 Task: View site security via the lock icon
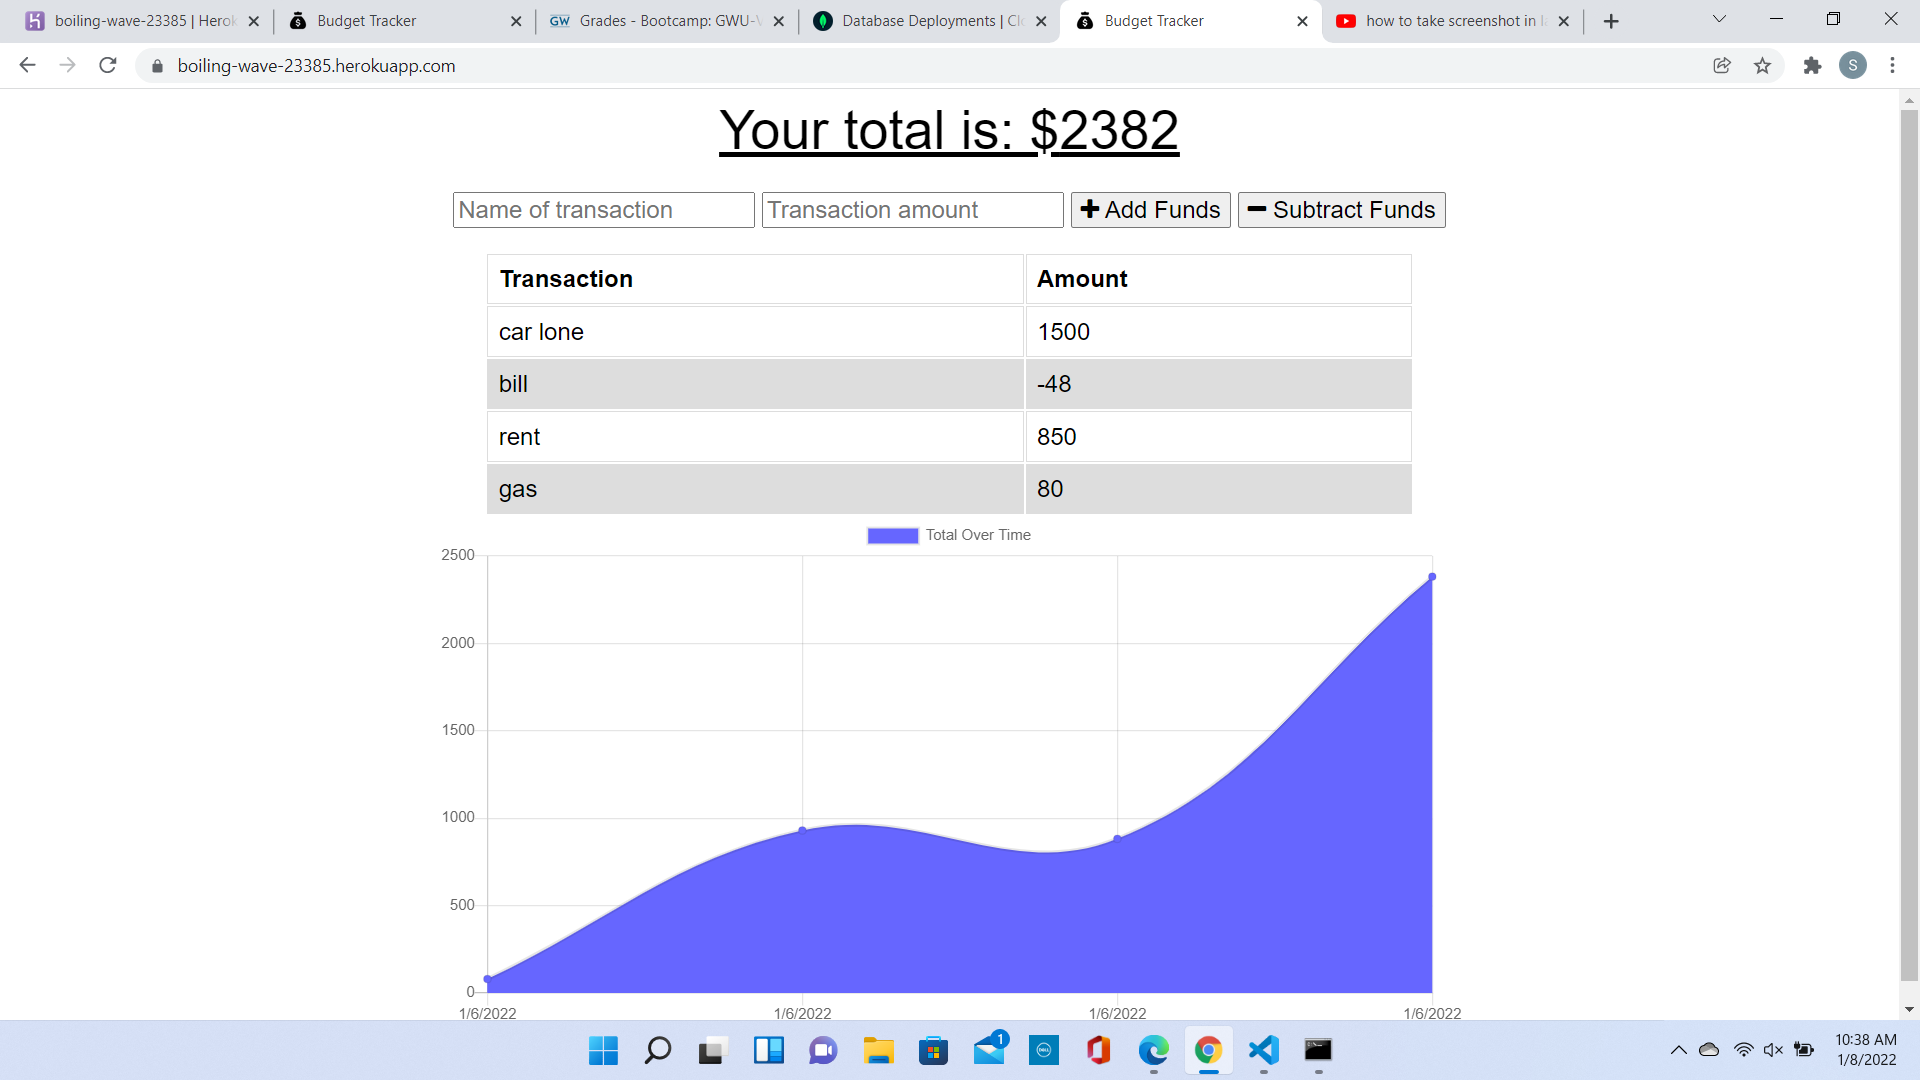(x=156, y=66)
